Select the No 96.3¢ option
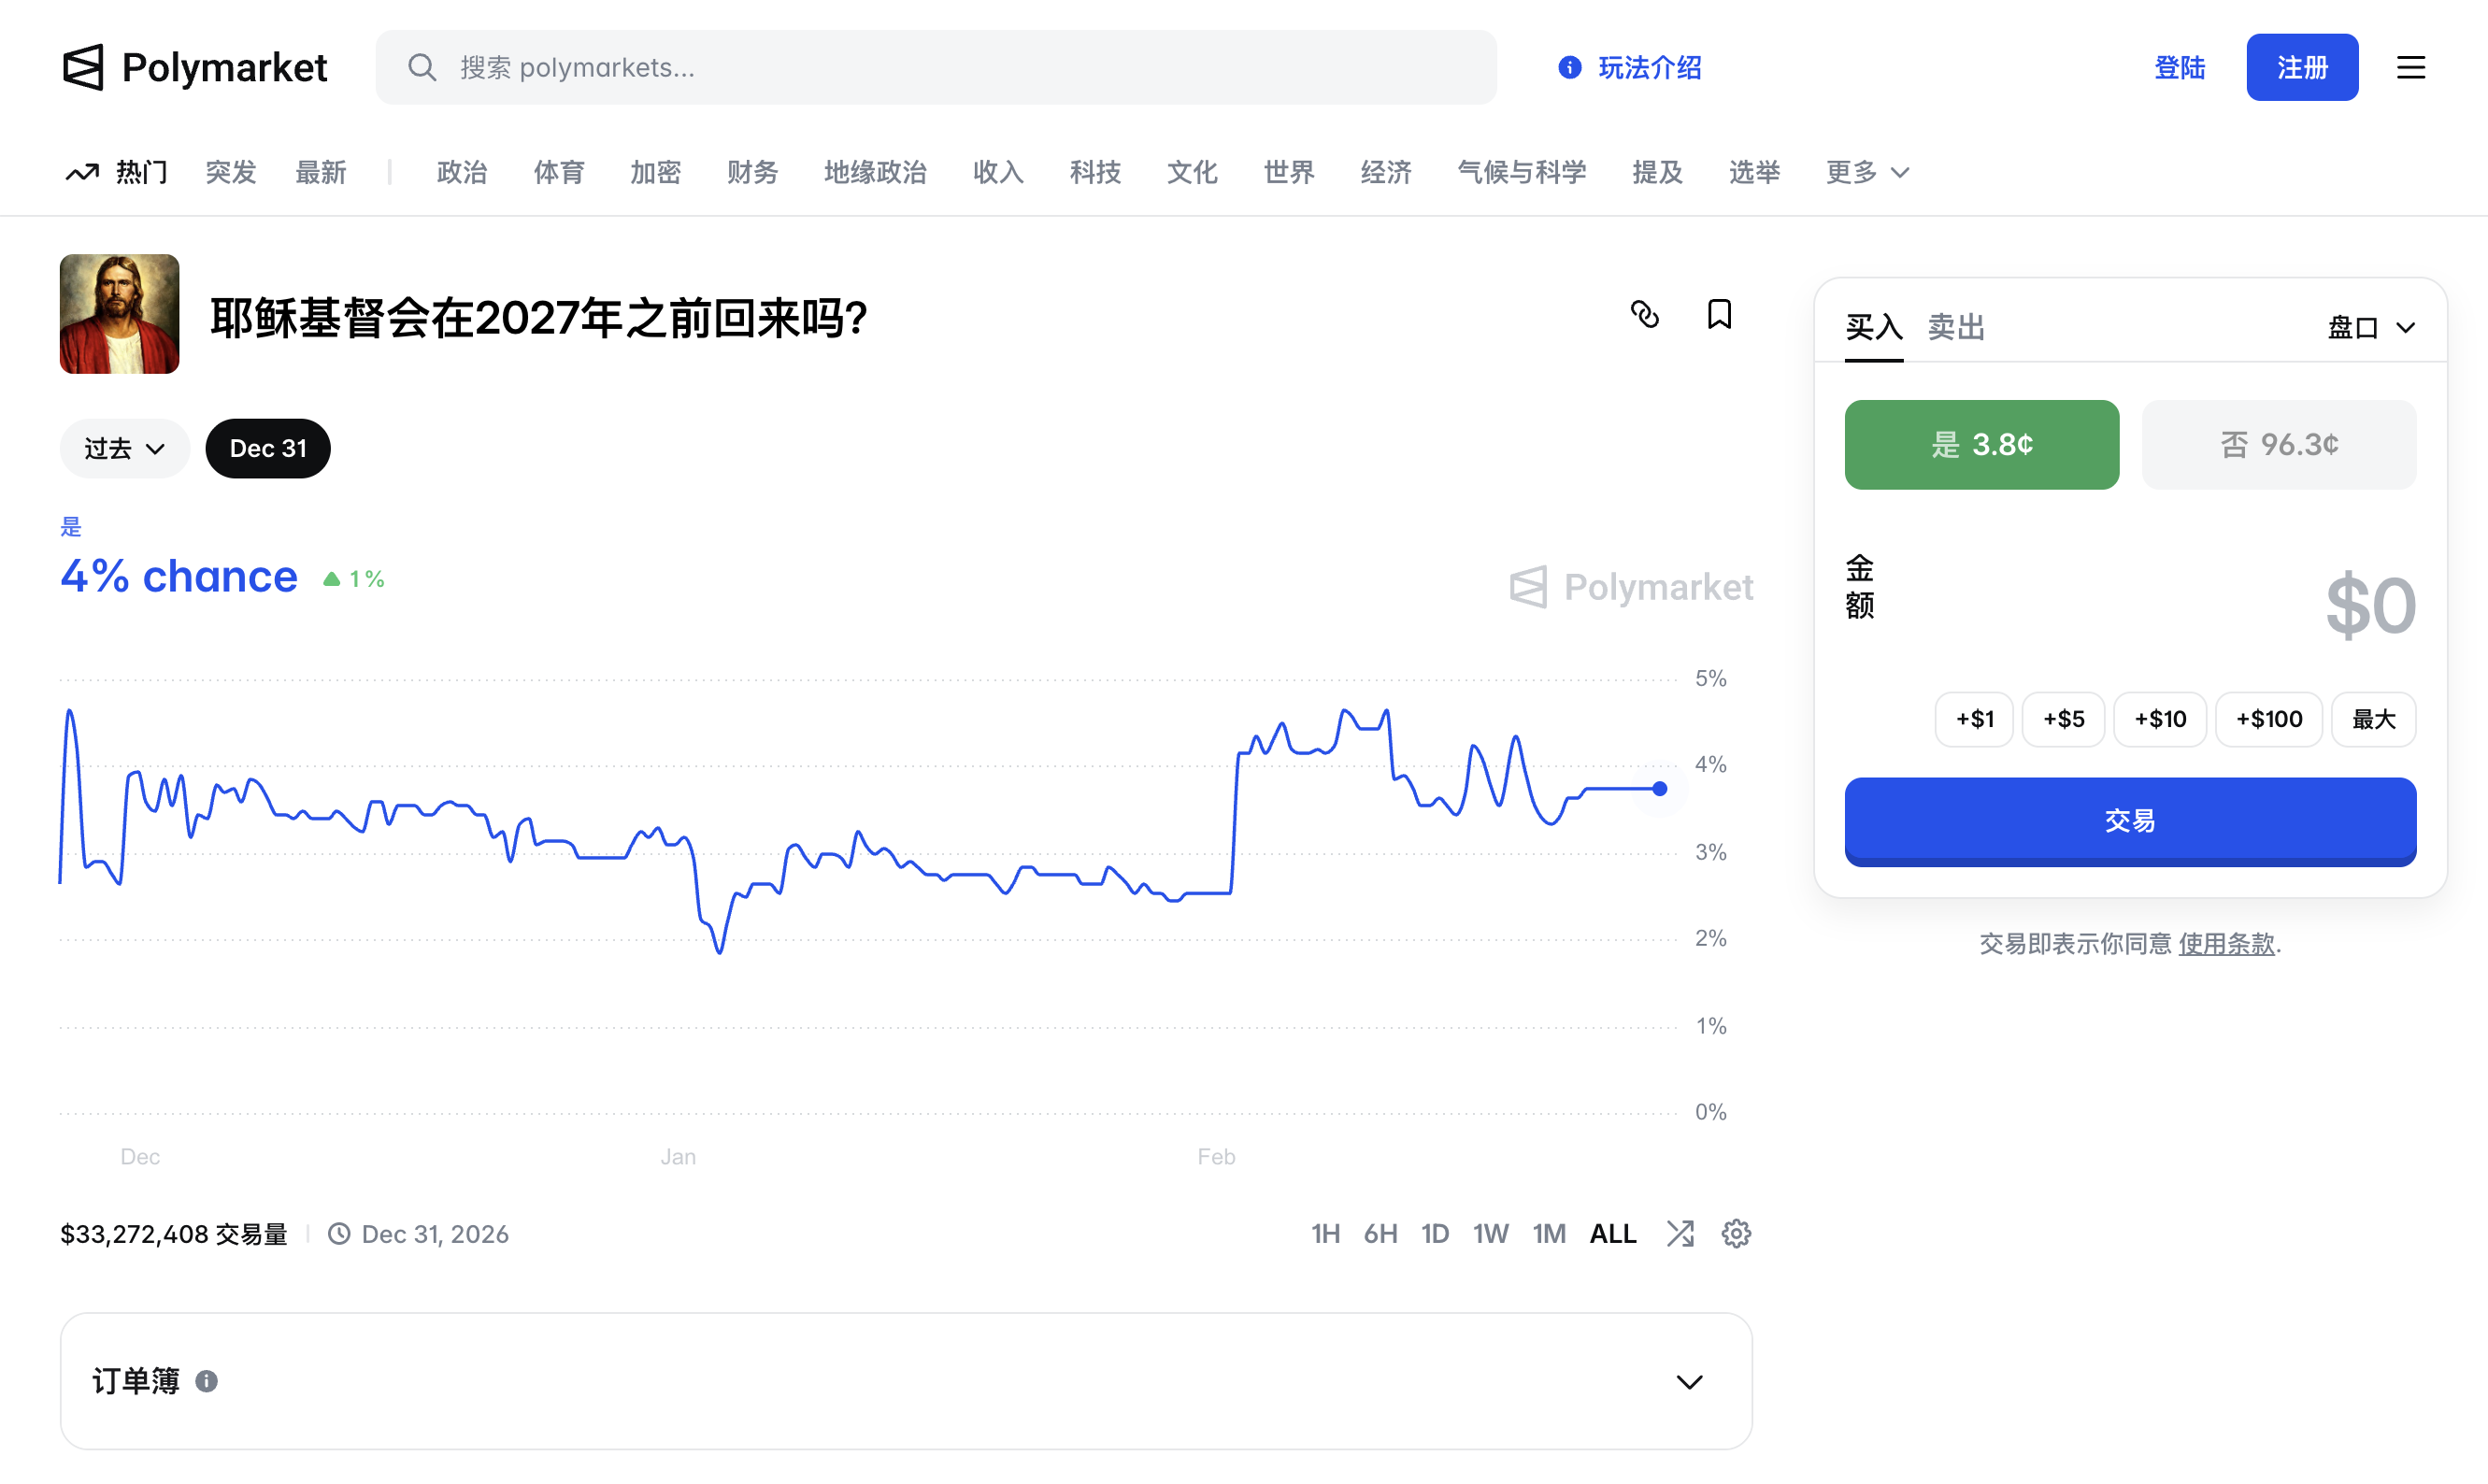Viewport: 2488px width, 1484px height. click(2278, 444)
